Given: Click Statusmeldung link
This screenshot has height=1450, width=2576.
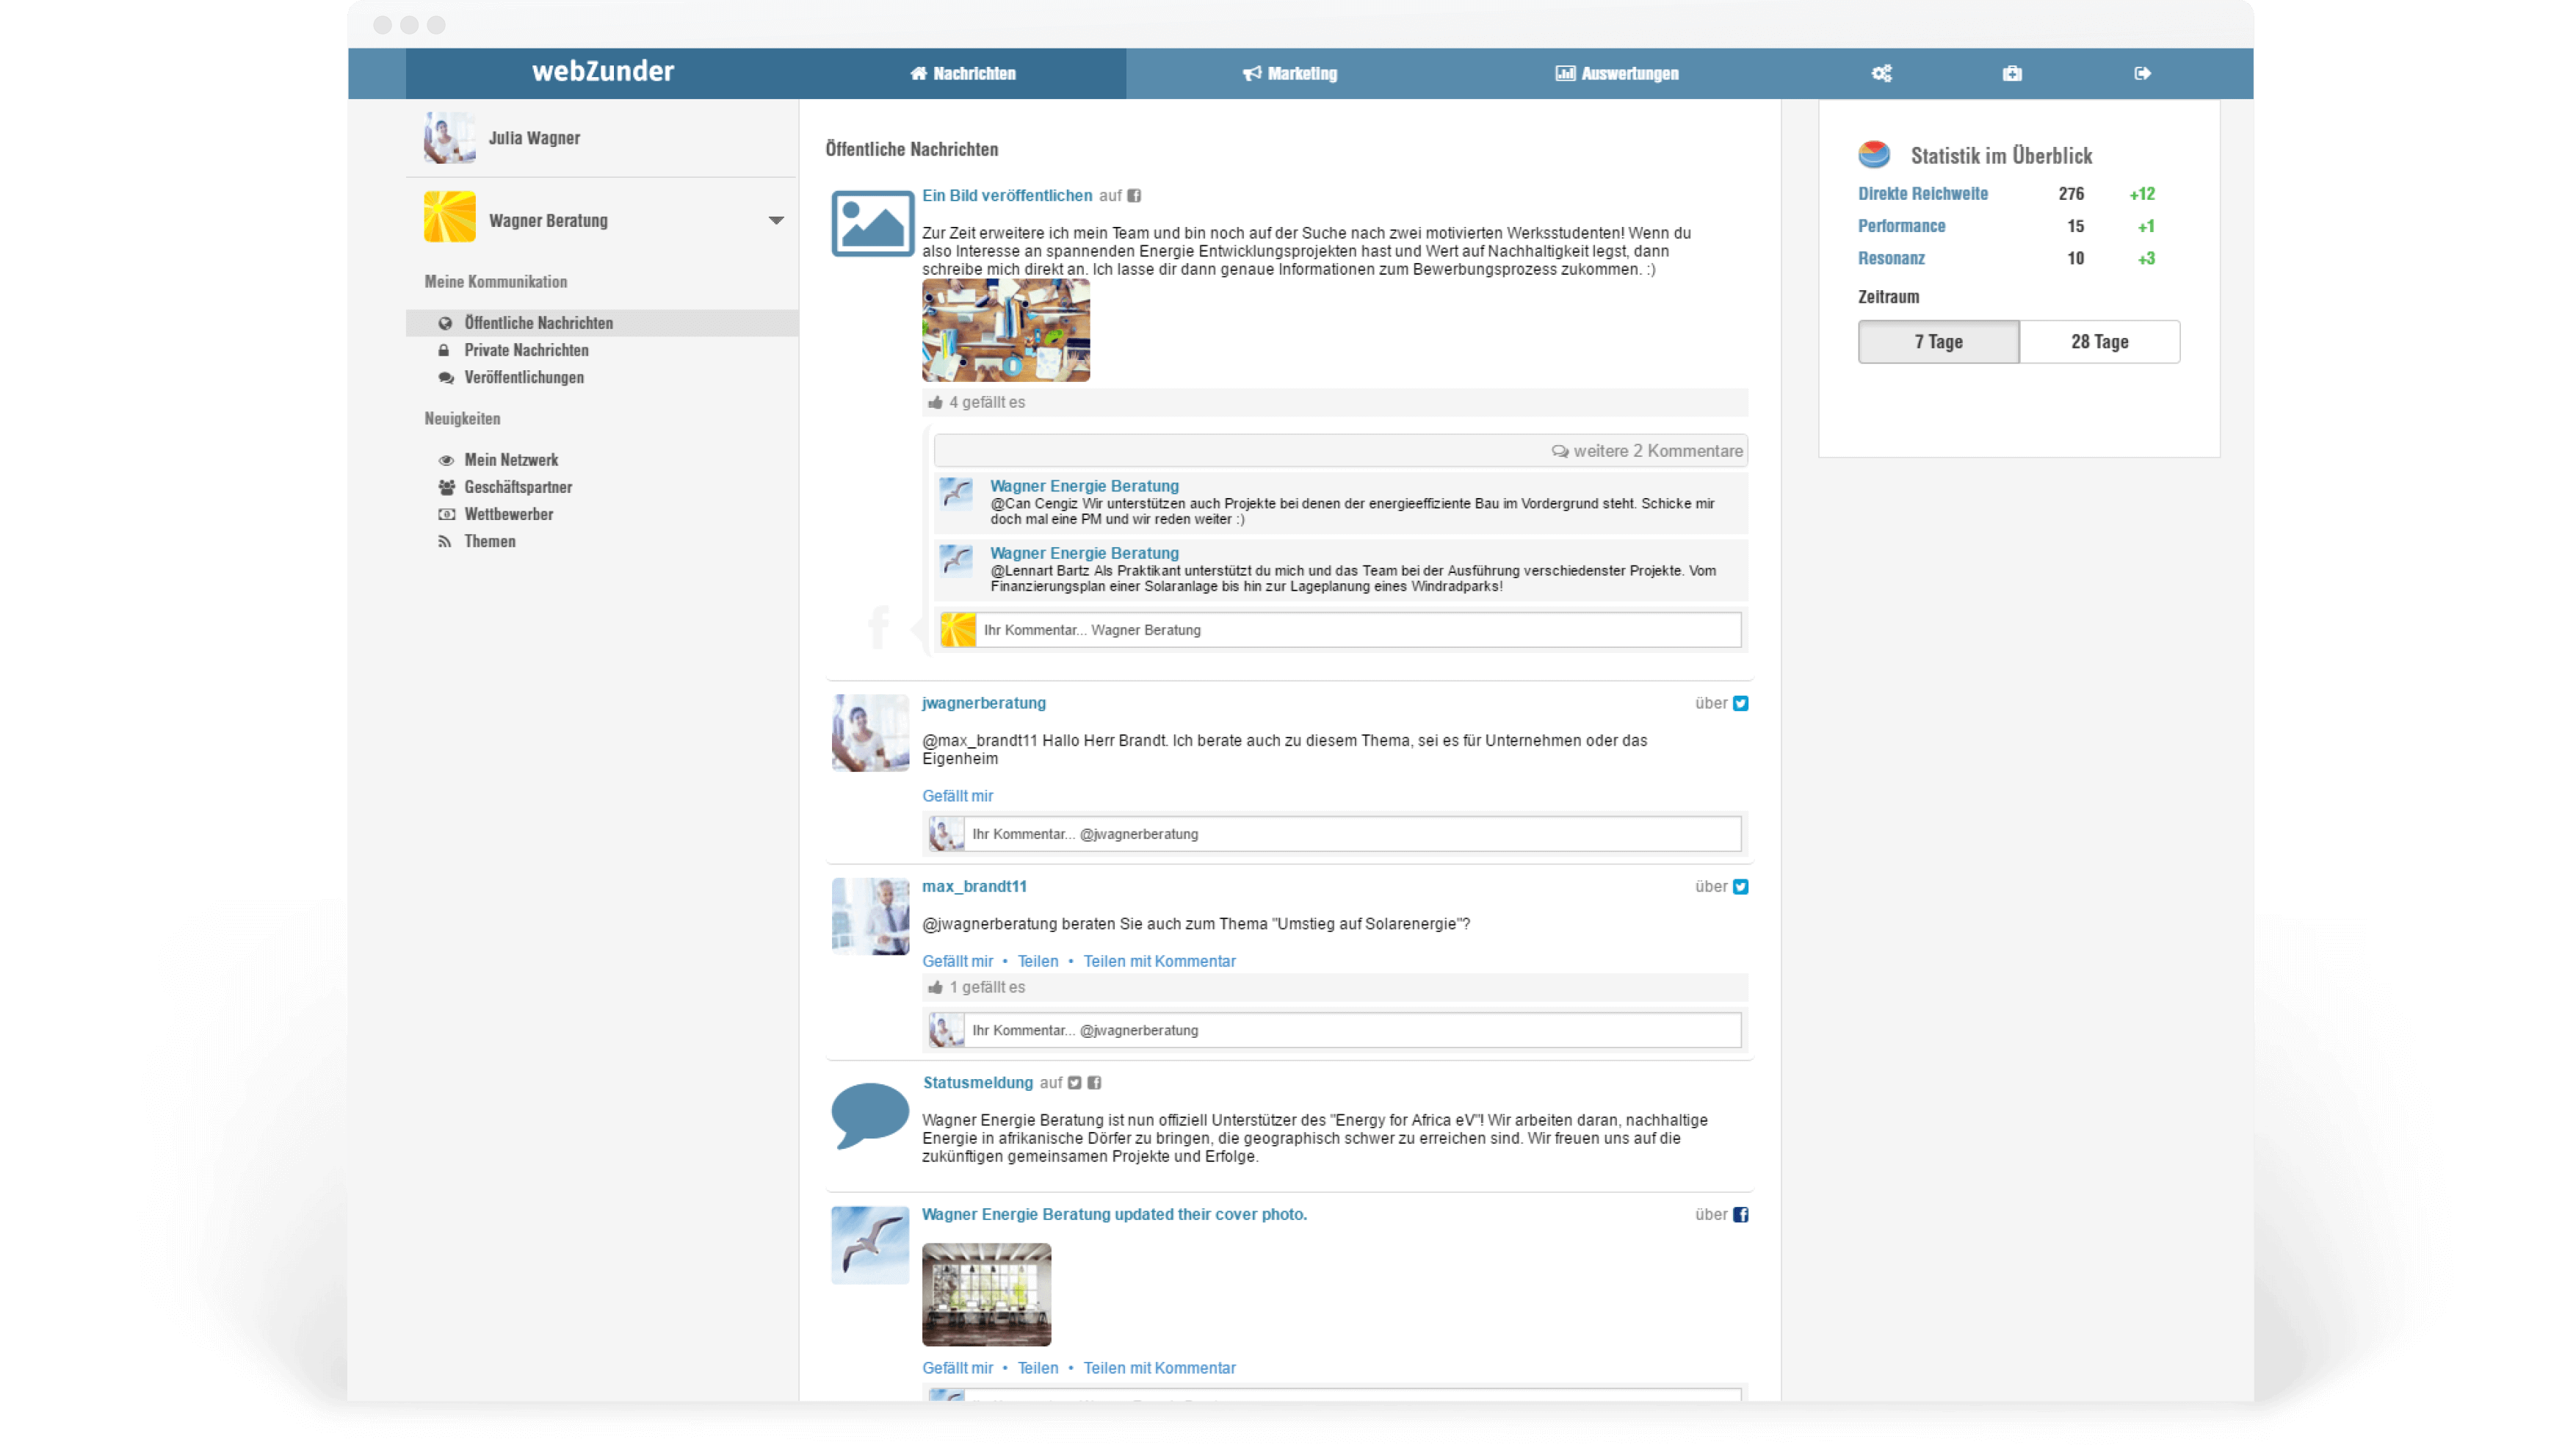Looking at the screenshot, I should 978,1083.
